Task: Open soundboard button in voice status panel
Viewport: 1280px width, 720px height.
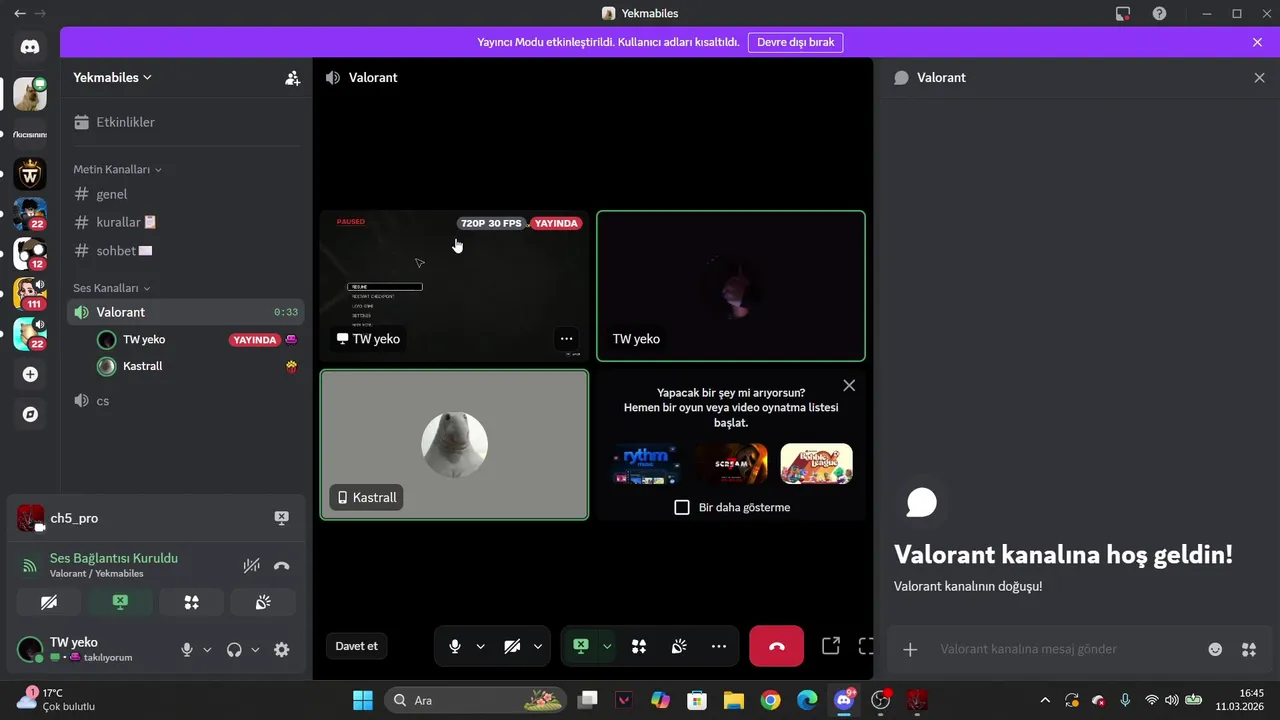Action: click(263, 602)
